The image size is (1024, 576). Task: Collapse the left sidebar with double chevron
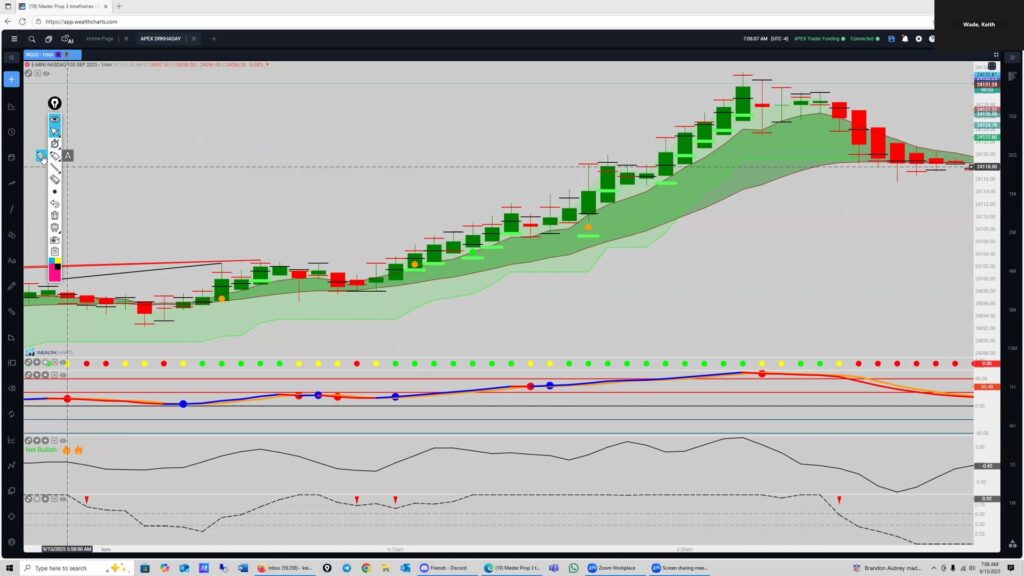tap(11, 58)
